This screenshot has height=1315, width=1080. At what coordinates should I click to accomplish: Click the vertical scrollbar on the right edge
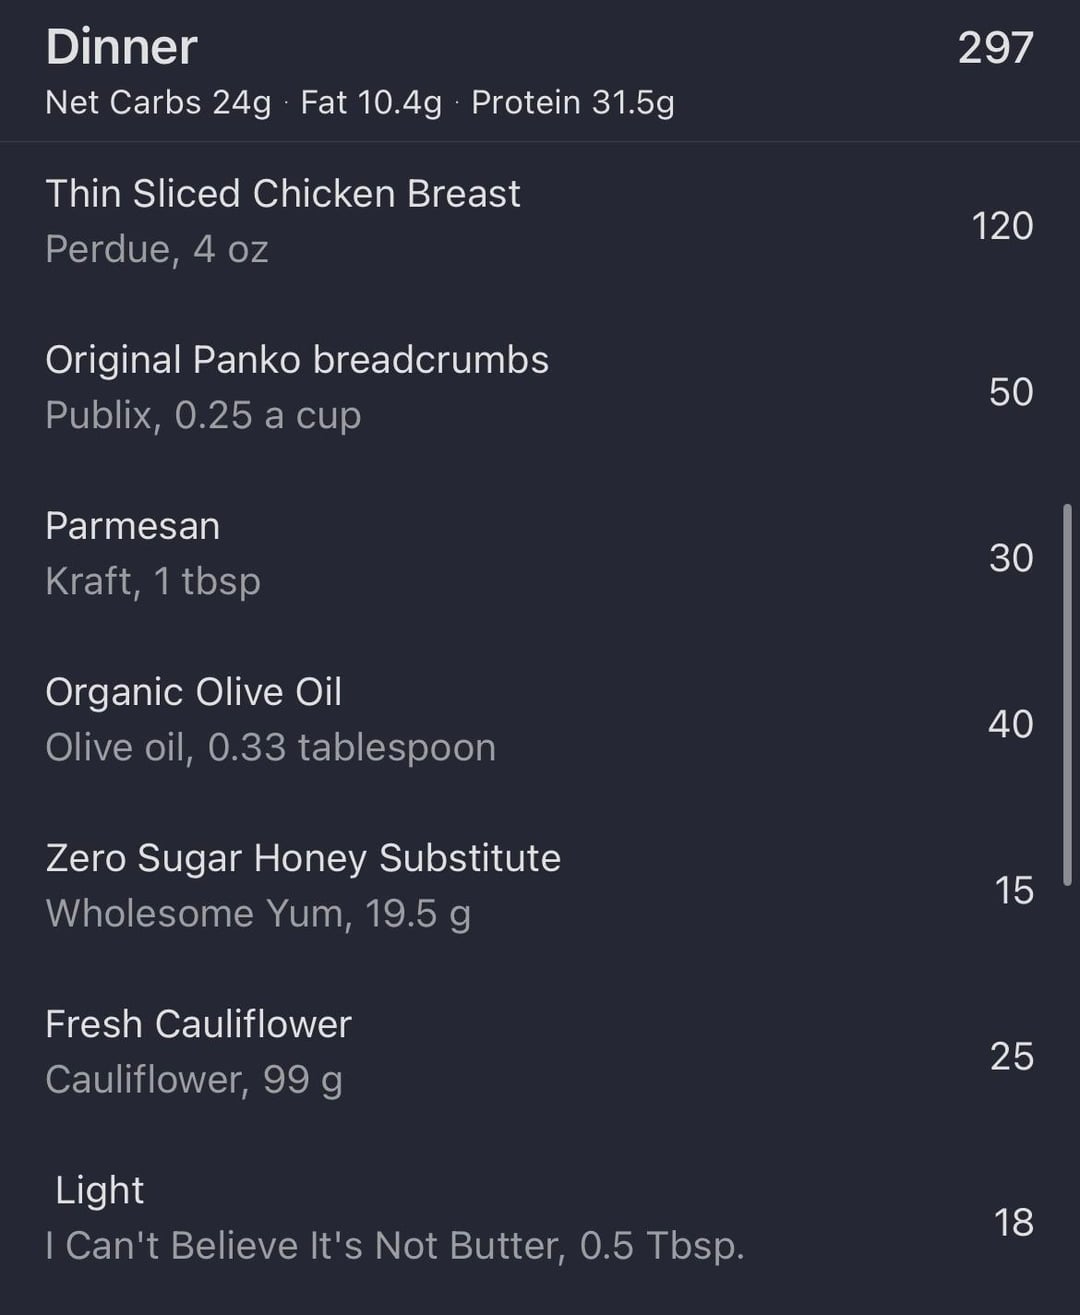(1067, 695)
